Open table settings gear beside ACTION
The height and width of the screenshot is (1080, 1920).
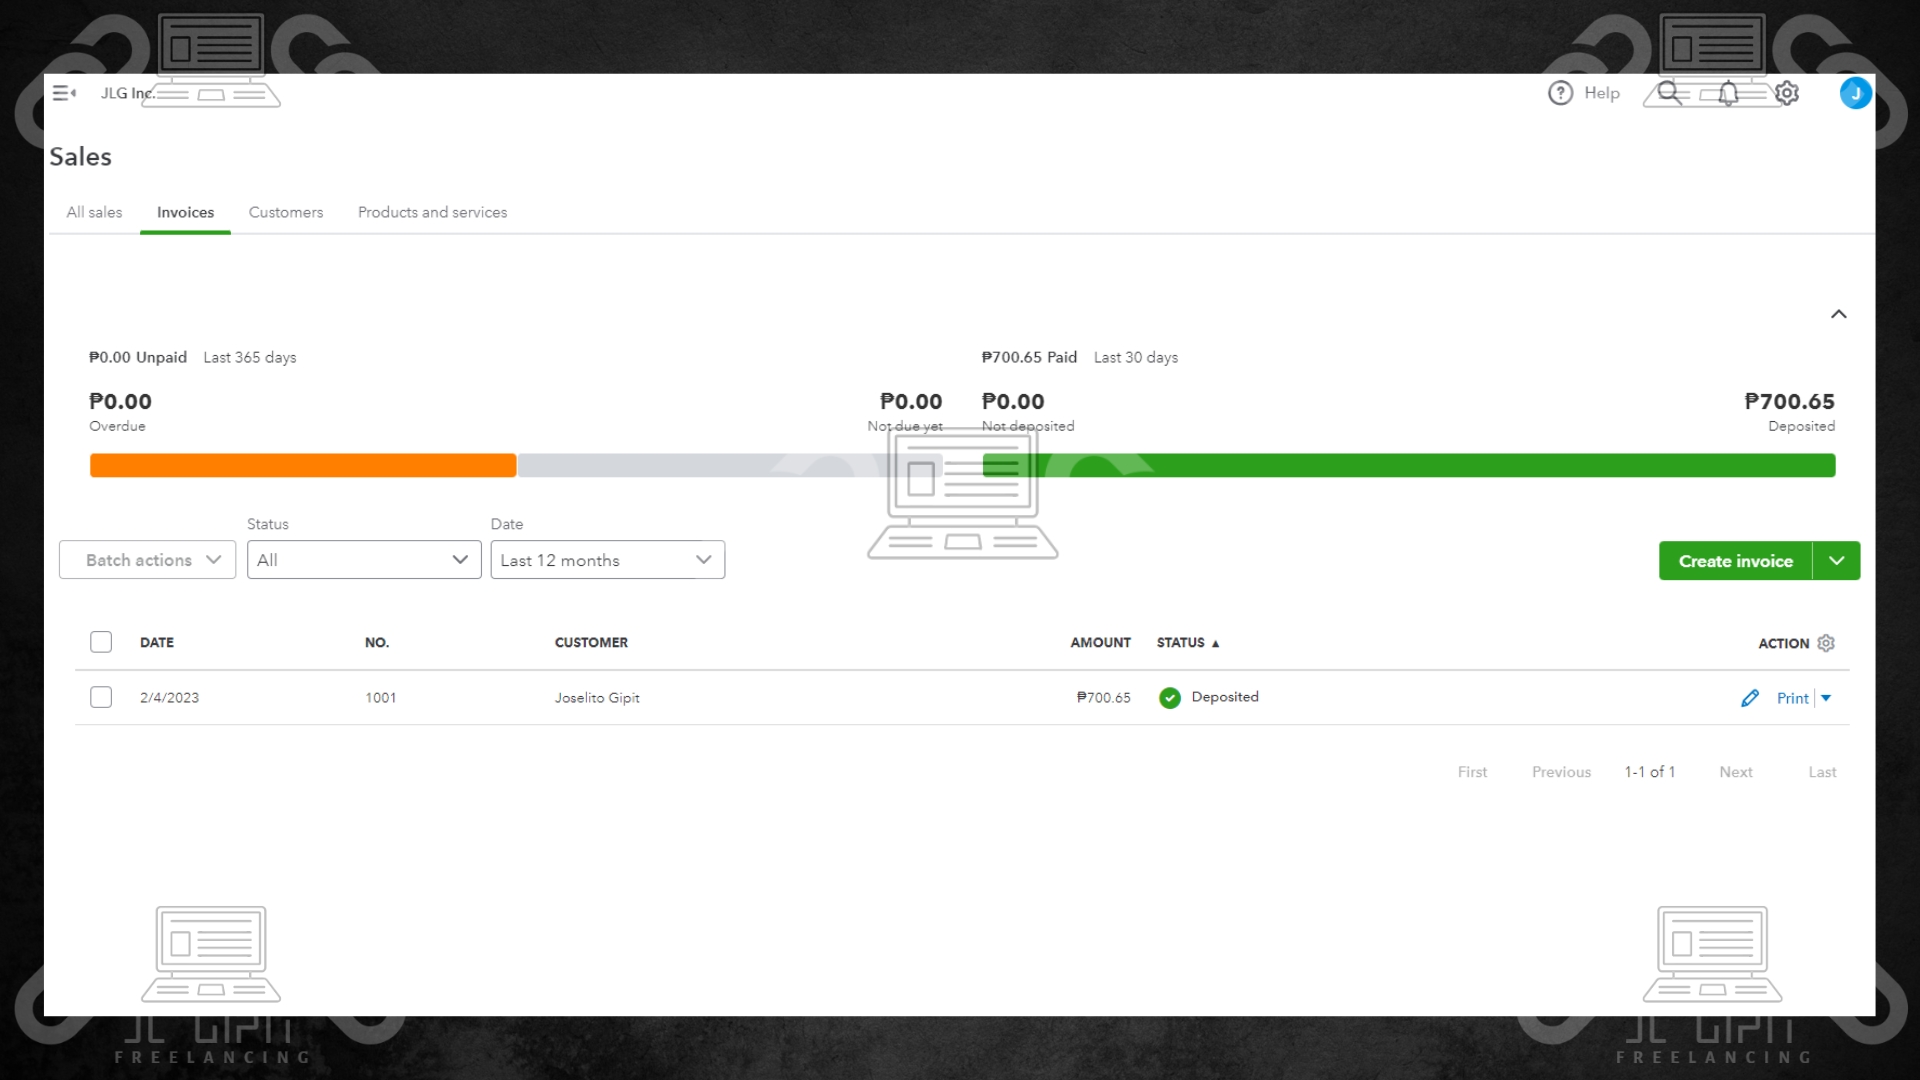coord(1826,643)
